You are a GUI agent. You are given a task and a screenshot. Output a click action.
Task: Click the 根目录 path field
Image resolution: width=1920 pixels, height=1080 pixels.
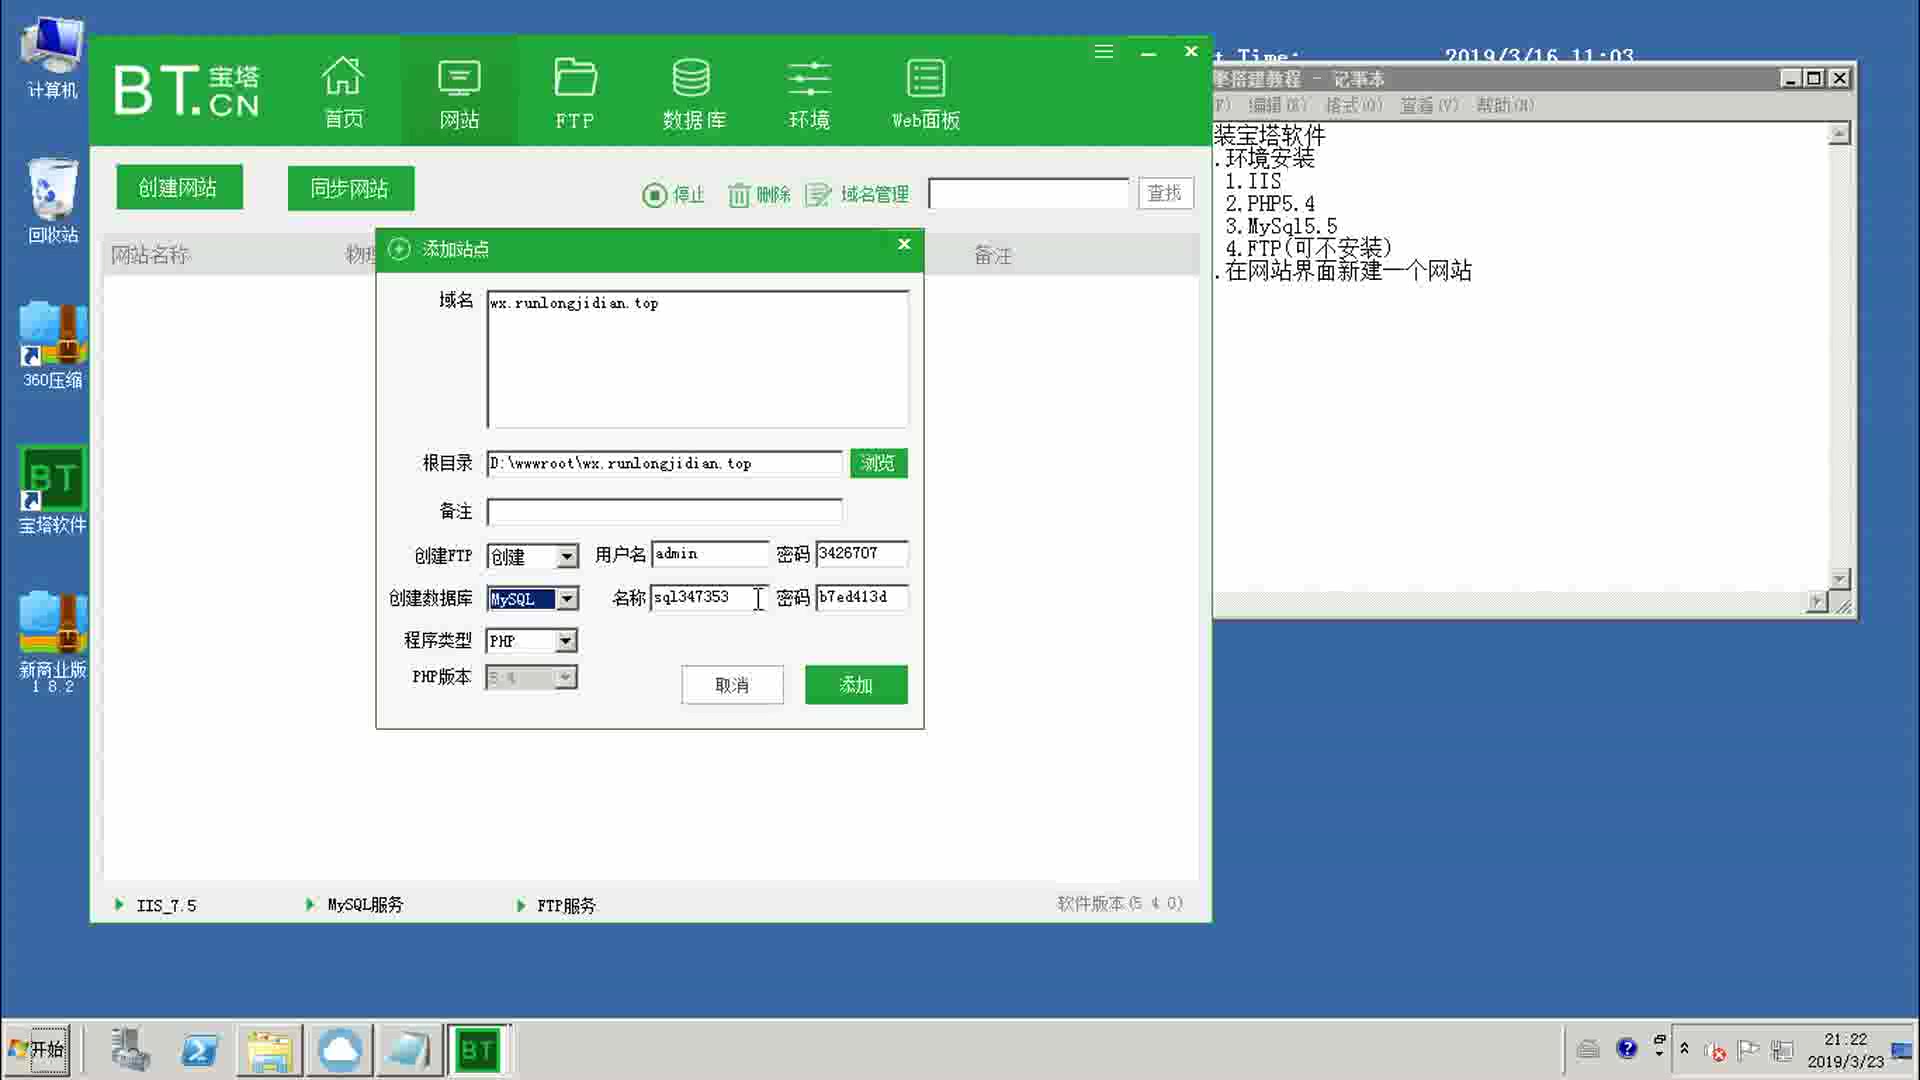pyautogui.click(x=665, y=463)
